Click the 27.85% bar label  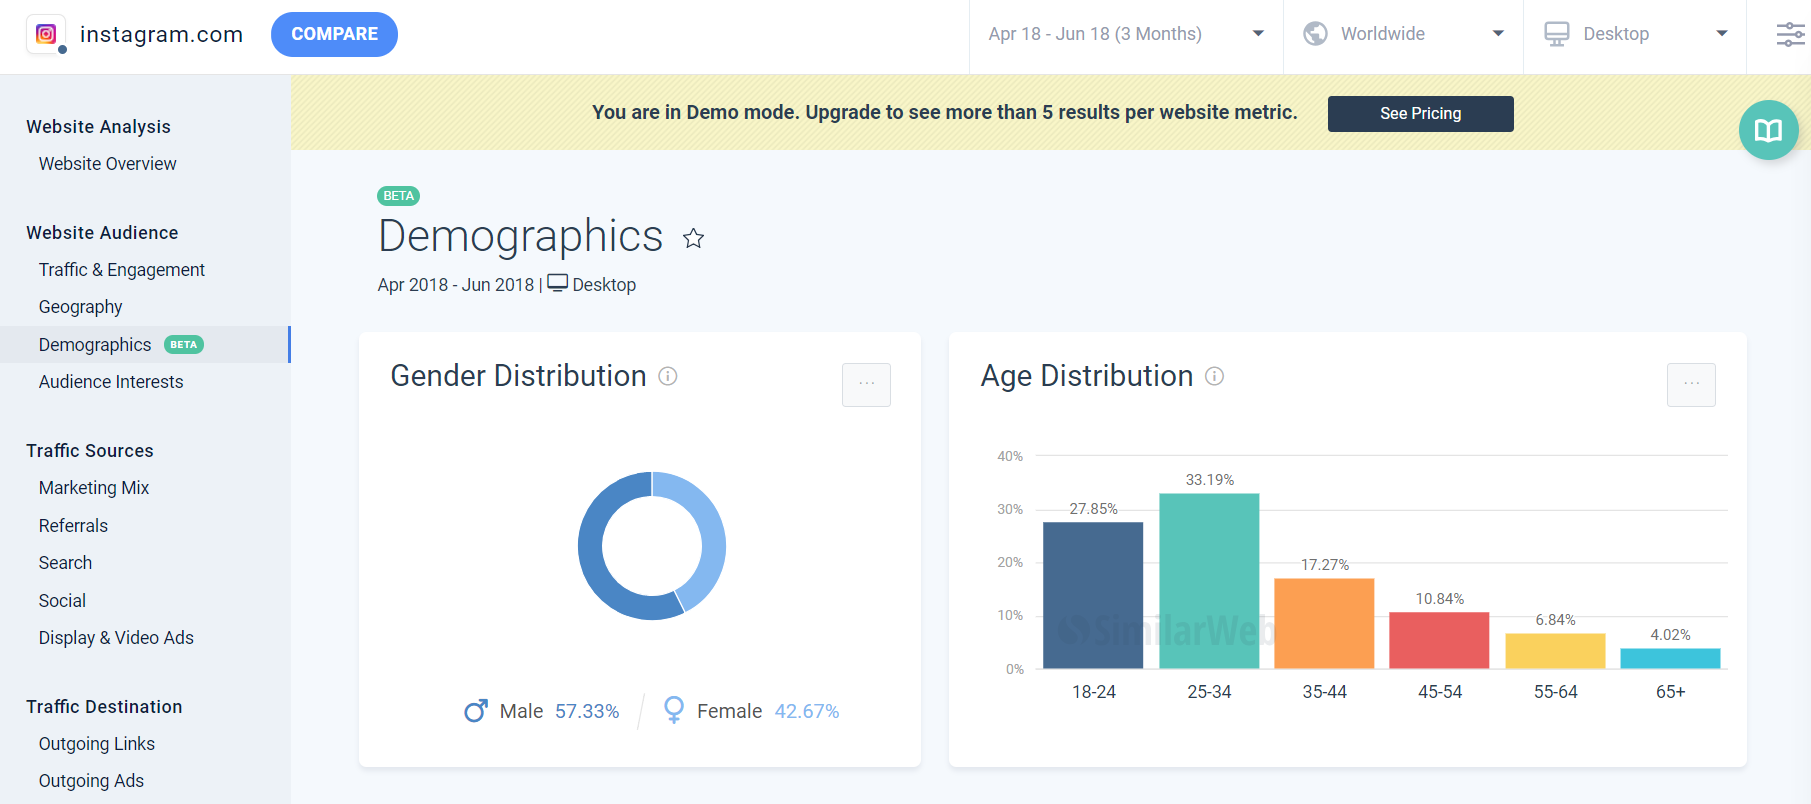(x=1093, y=509)
